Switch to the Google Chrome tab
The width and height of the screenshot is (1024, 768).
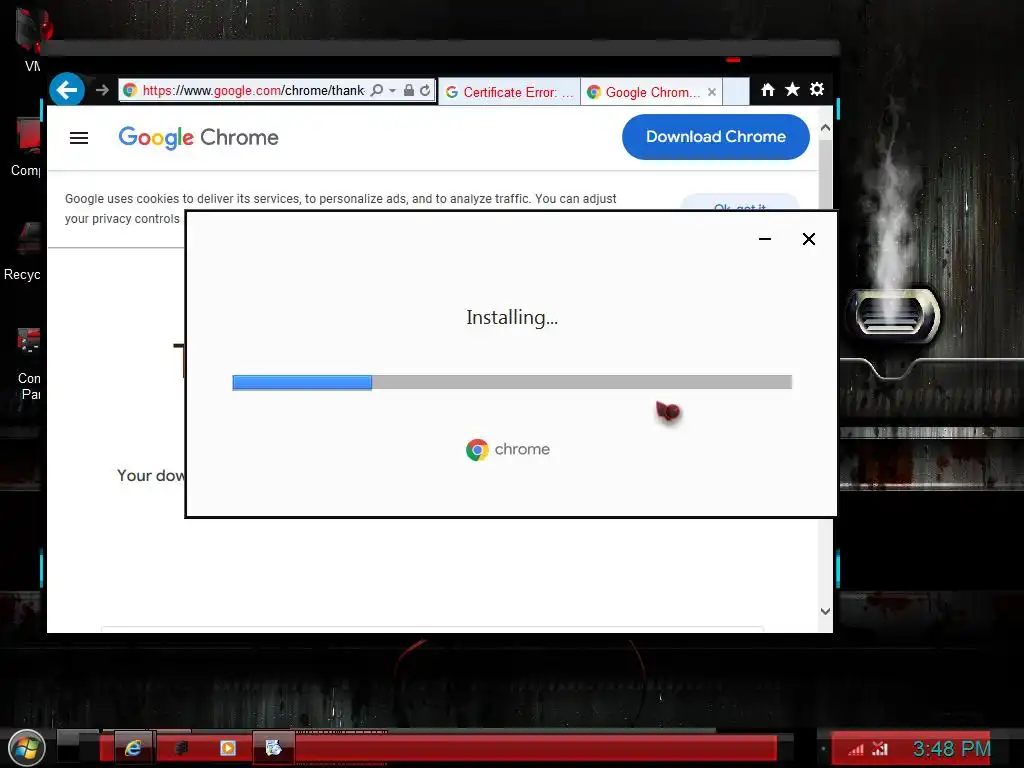click(643, 92)
